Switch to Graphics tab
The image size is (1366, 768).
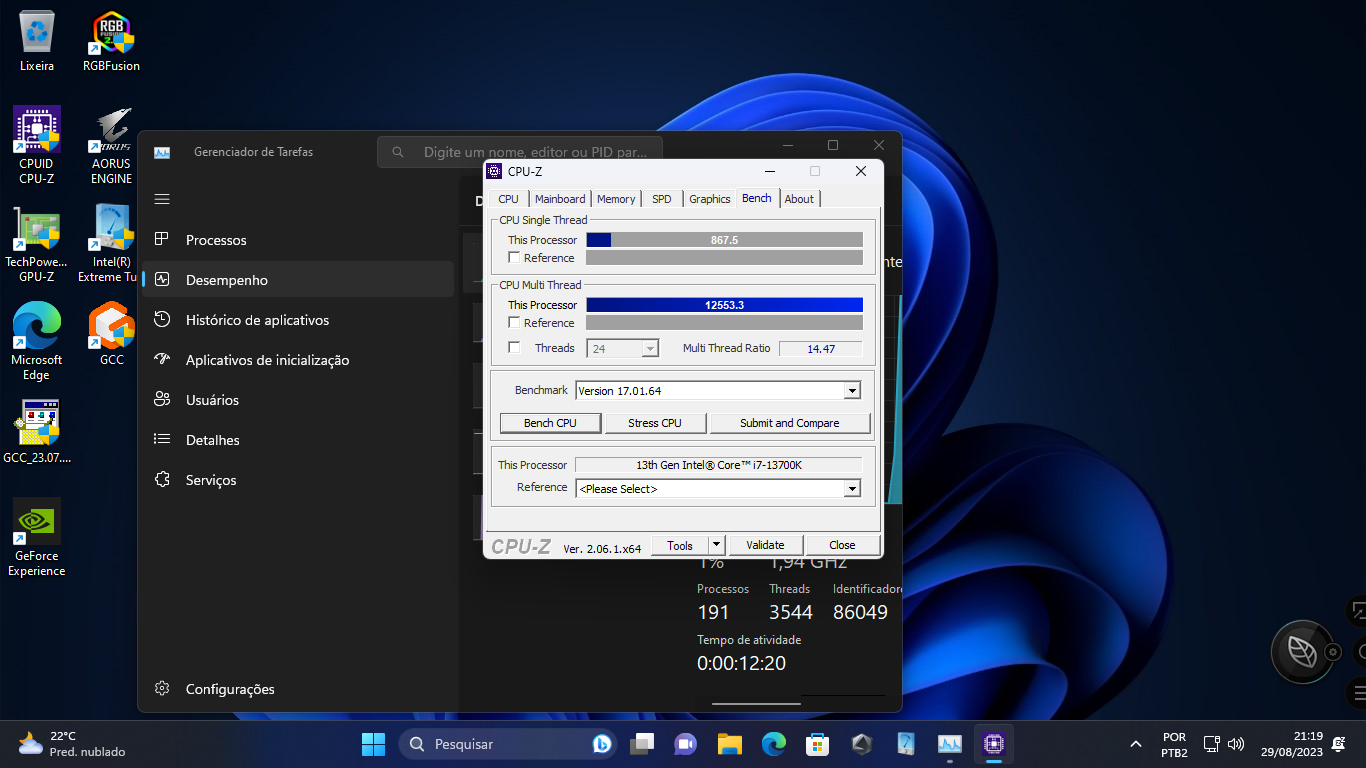[x=710, y=199]
